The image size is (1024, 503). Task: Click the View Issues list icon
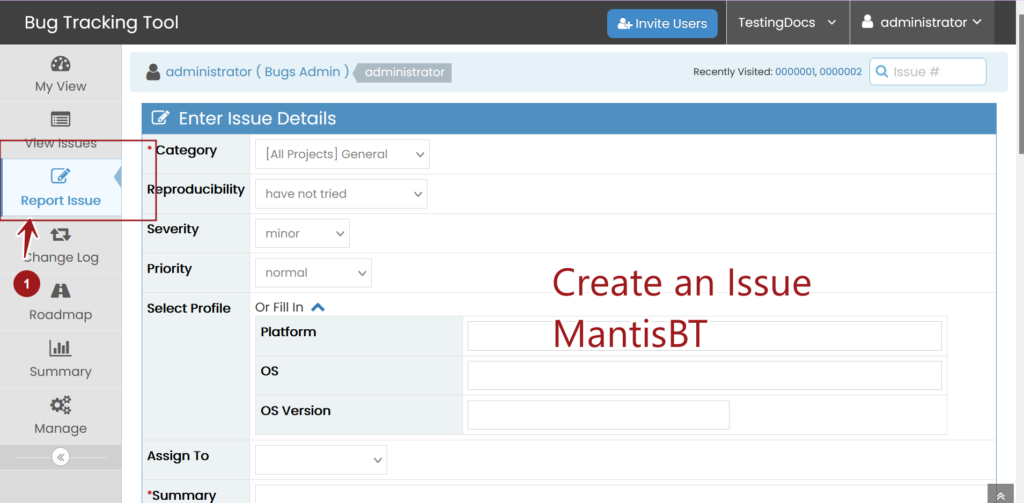[60, 120]
